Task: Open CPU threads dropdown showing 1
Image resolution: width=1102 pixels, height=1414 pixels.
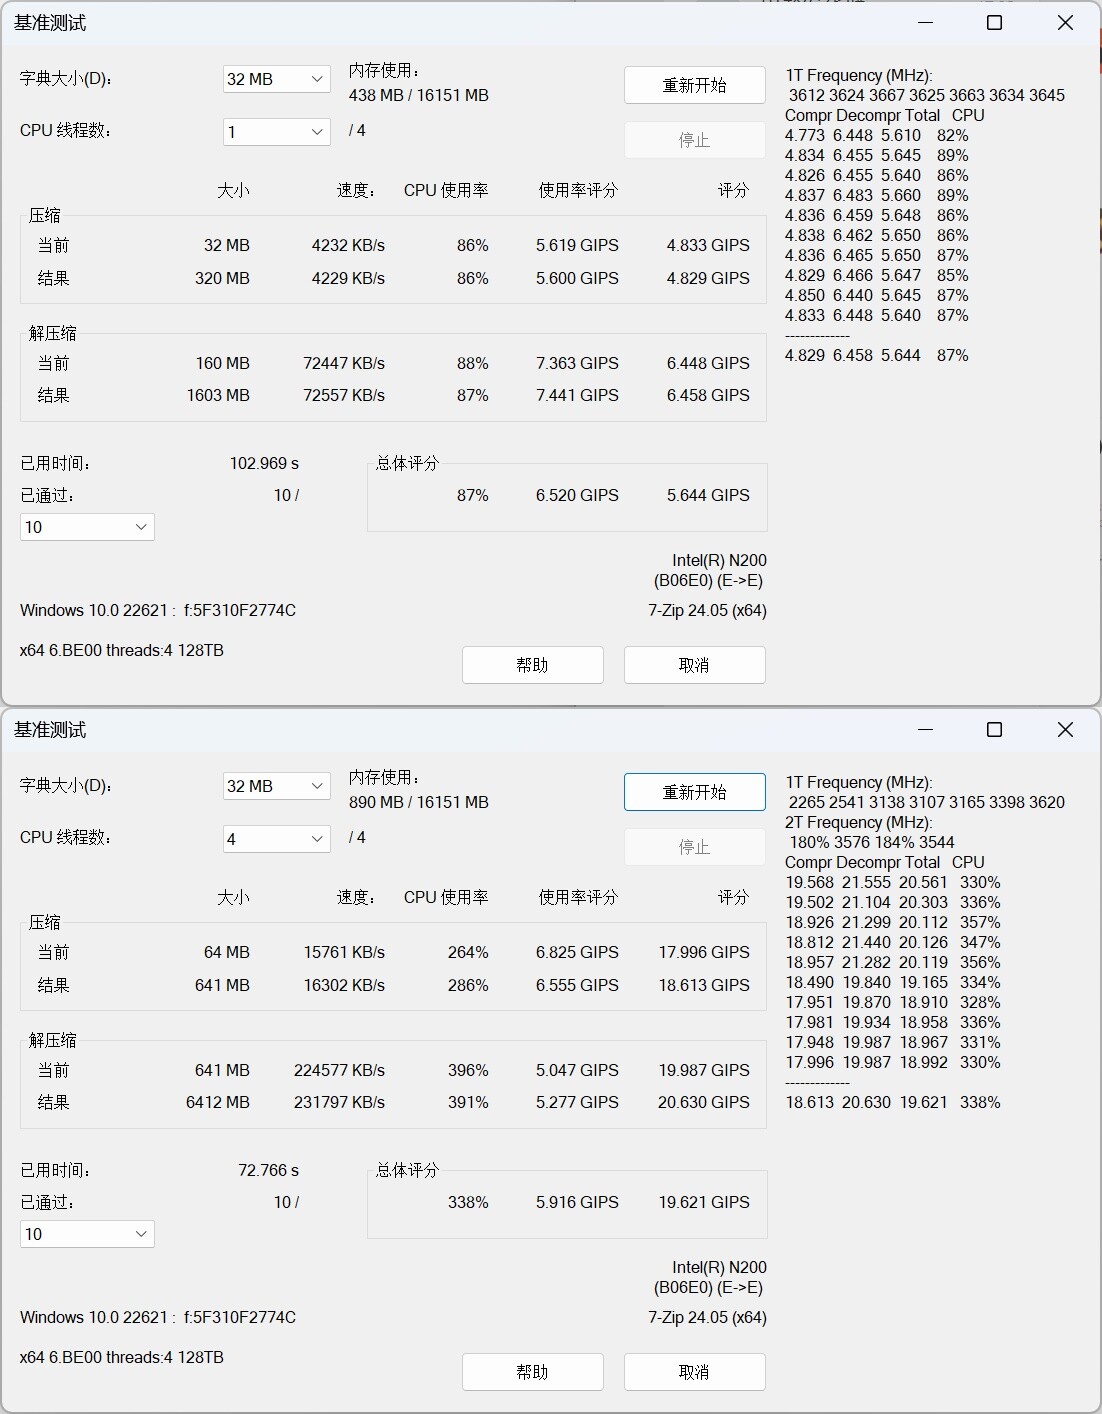Action: click(276, 132)
